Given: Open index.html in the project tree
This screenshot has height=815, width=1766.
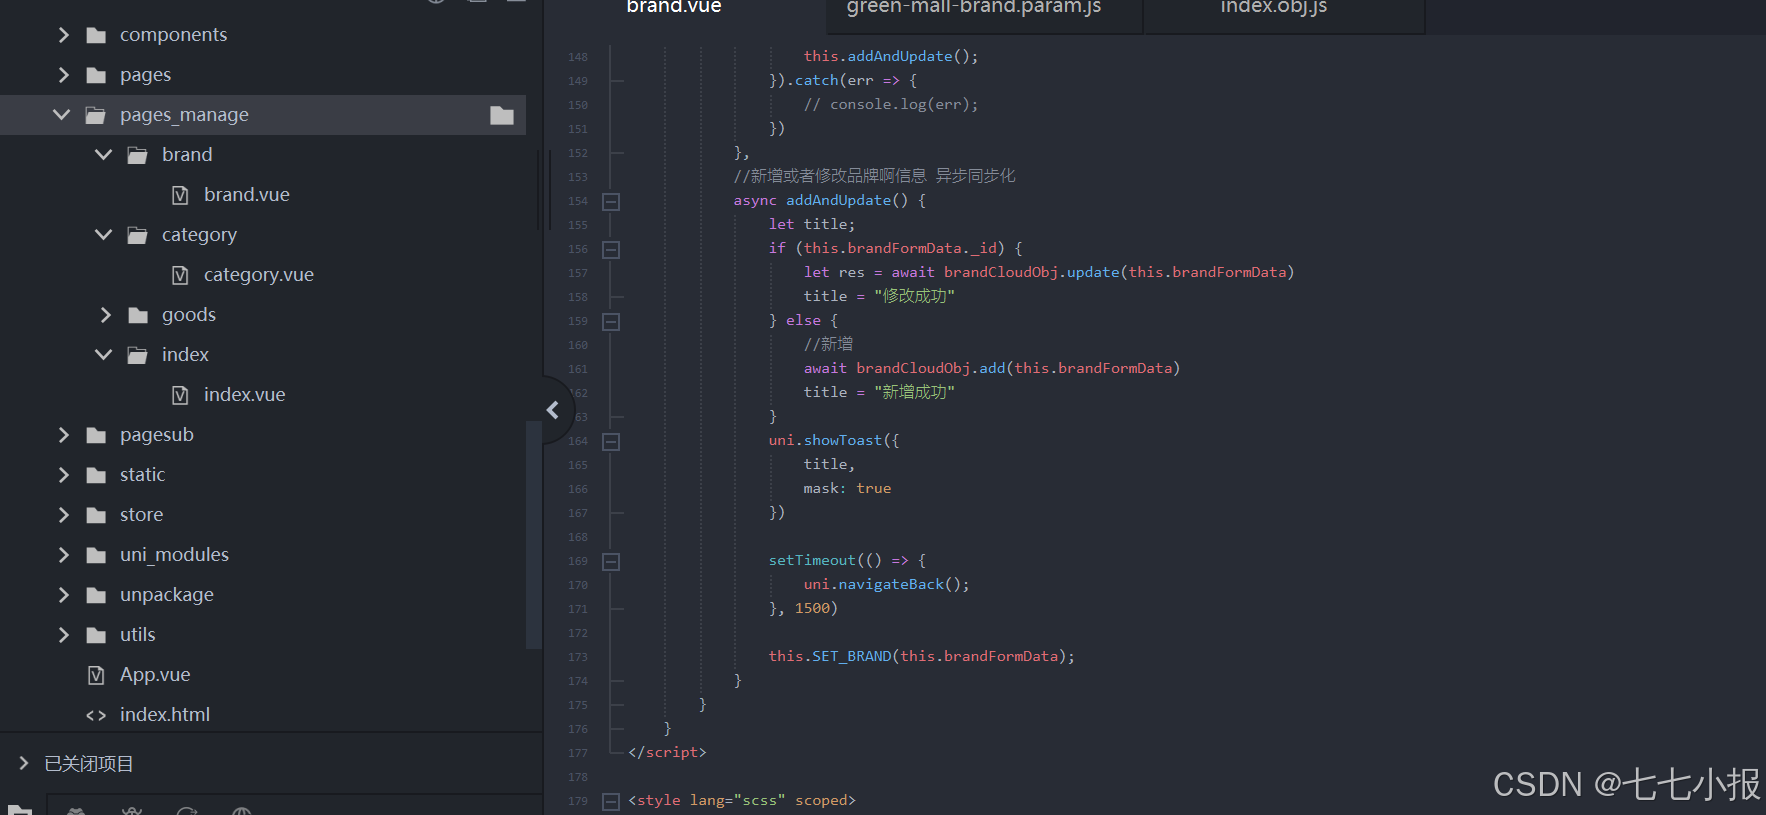Looking at the screenshot, I should [165, 715].
